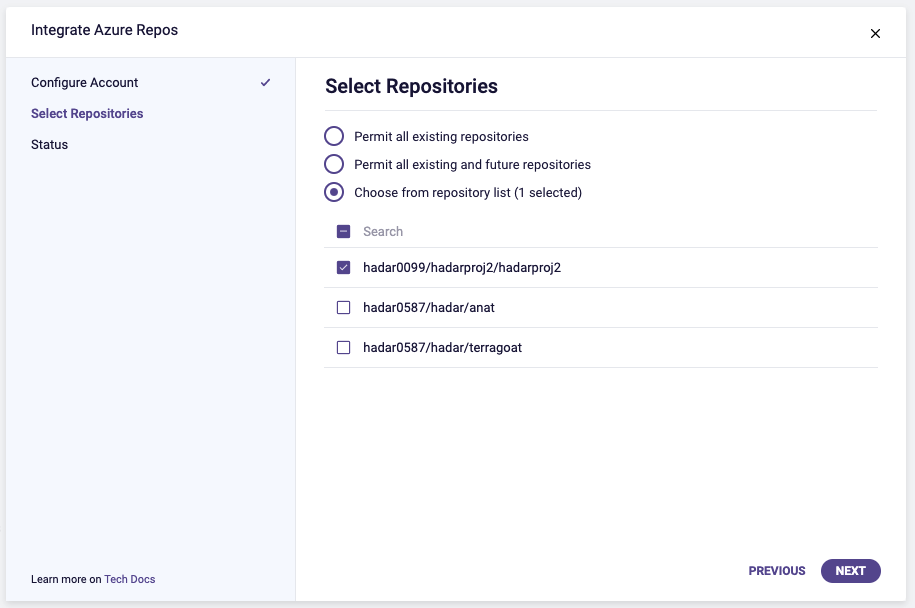The image size is (915, 608).
Task: Select Permit all existing and future repositories
Action: click(x=334, y=164)
